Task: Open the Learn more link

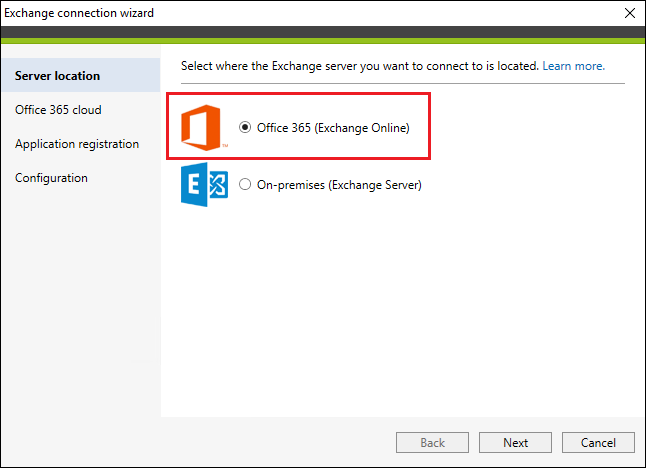Action: (x=573, y=66)
